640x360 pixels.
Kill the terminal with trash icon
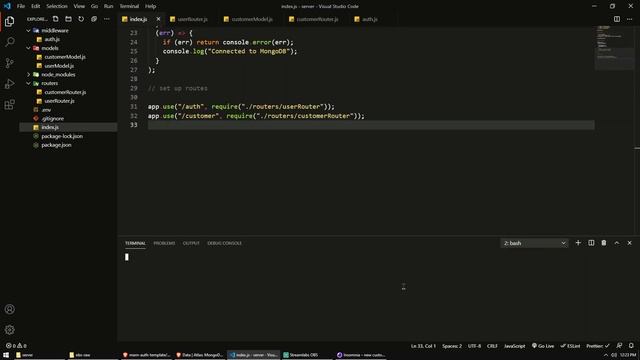pyautogui.click(x=604, y=243)
